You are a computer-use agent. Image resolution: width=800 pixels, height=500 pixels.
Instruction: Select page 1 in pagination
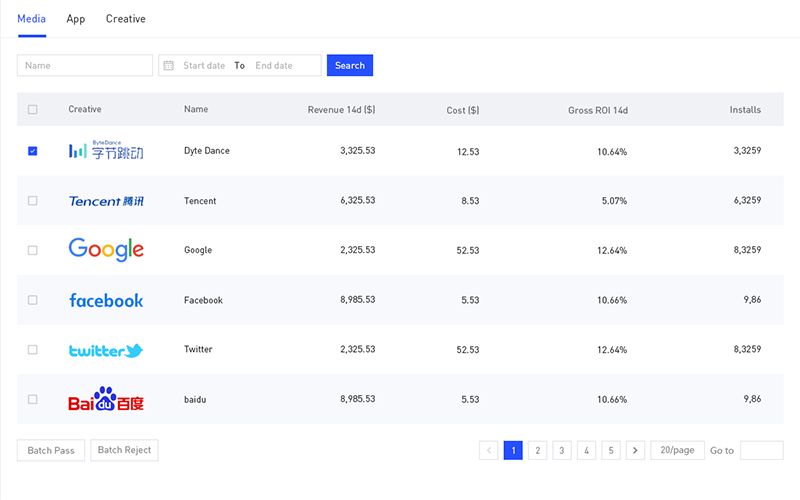(513, 451)
